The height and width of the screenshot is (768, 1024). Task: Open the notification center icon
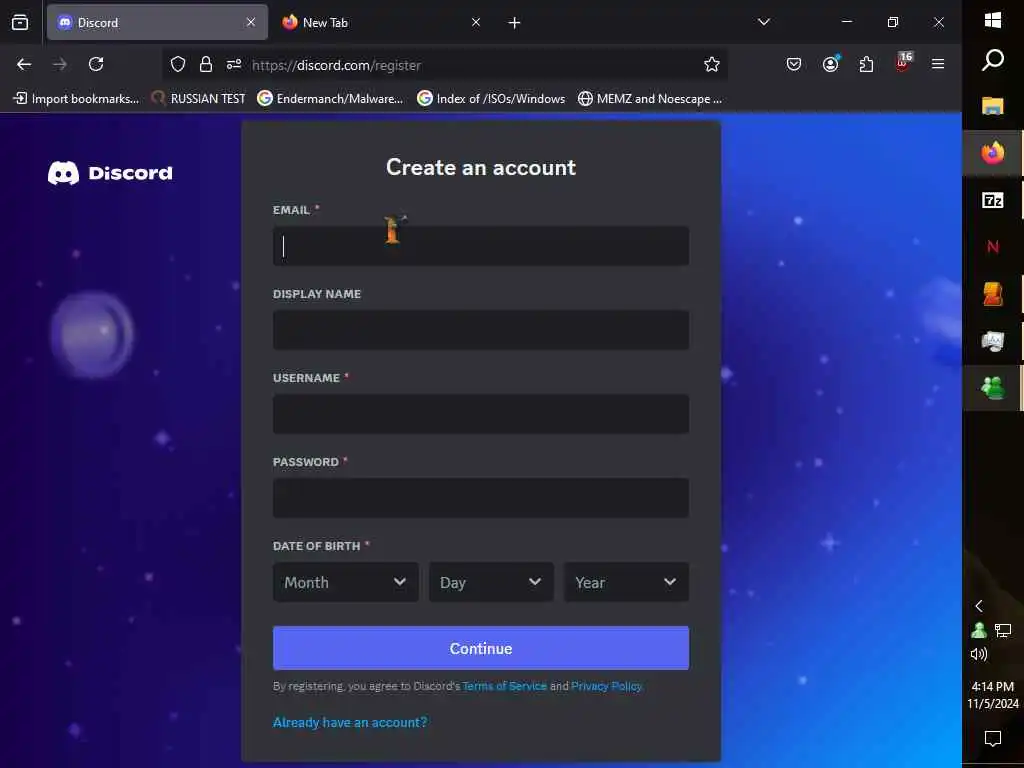pos(993,739)
